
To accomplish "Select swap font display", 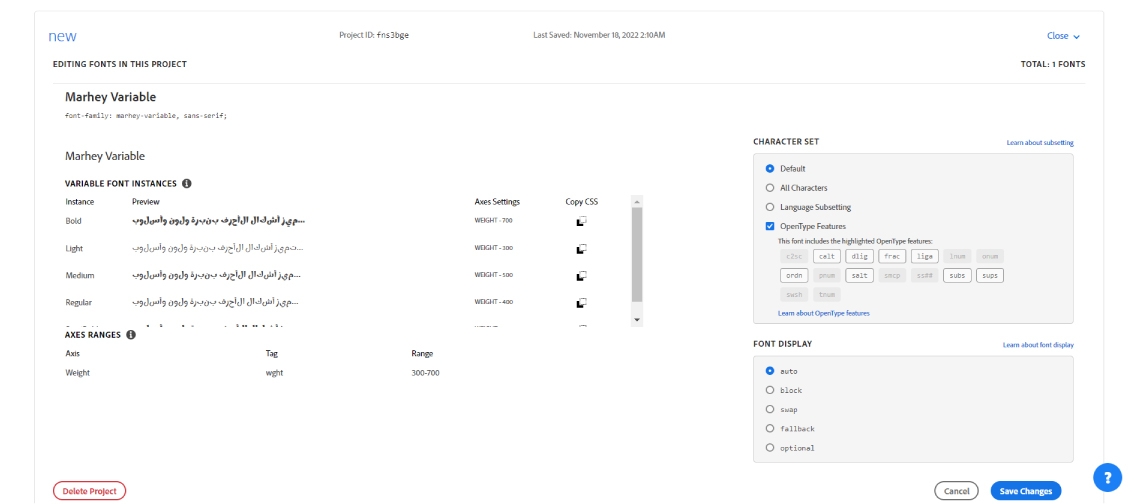I will [x=770, y=409].
